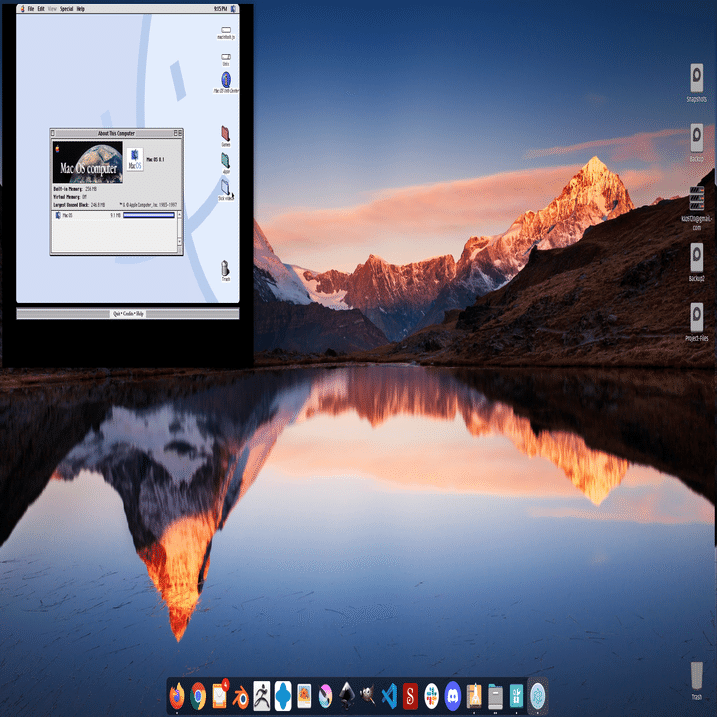Click the Mac OS computer earth banner
This screenshot has height=717, width=717.
(x=88, y=162)
